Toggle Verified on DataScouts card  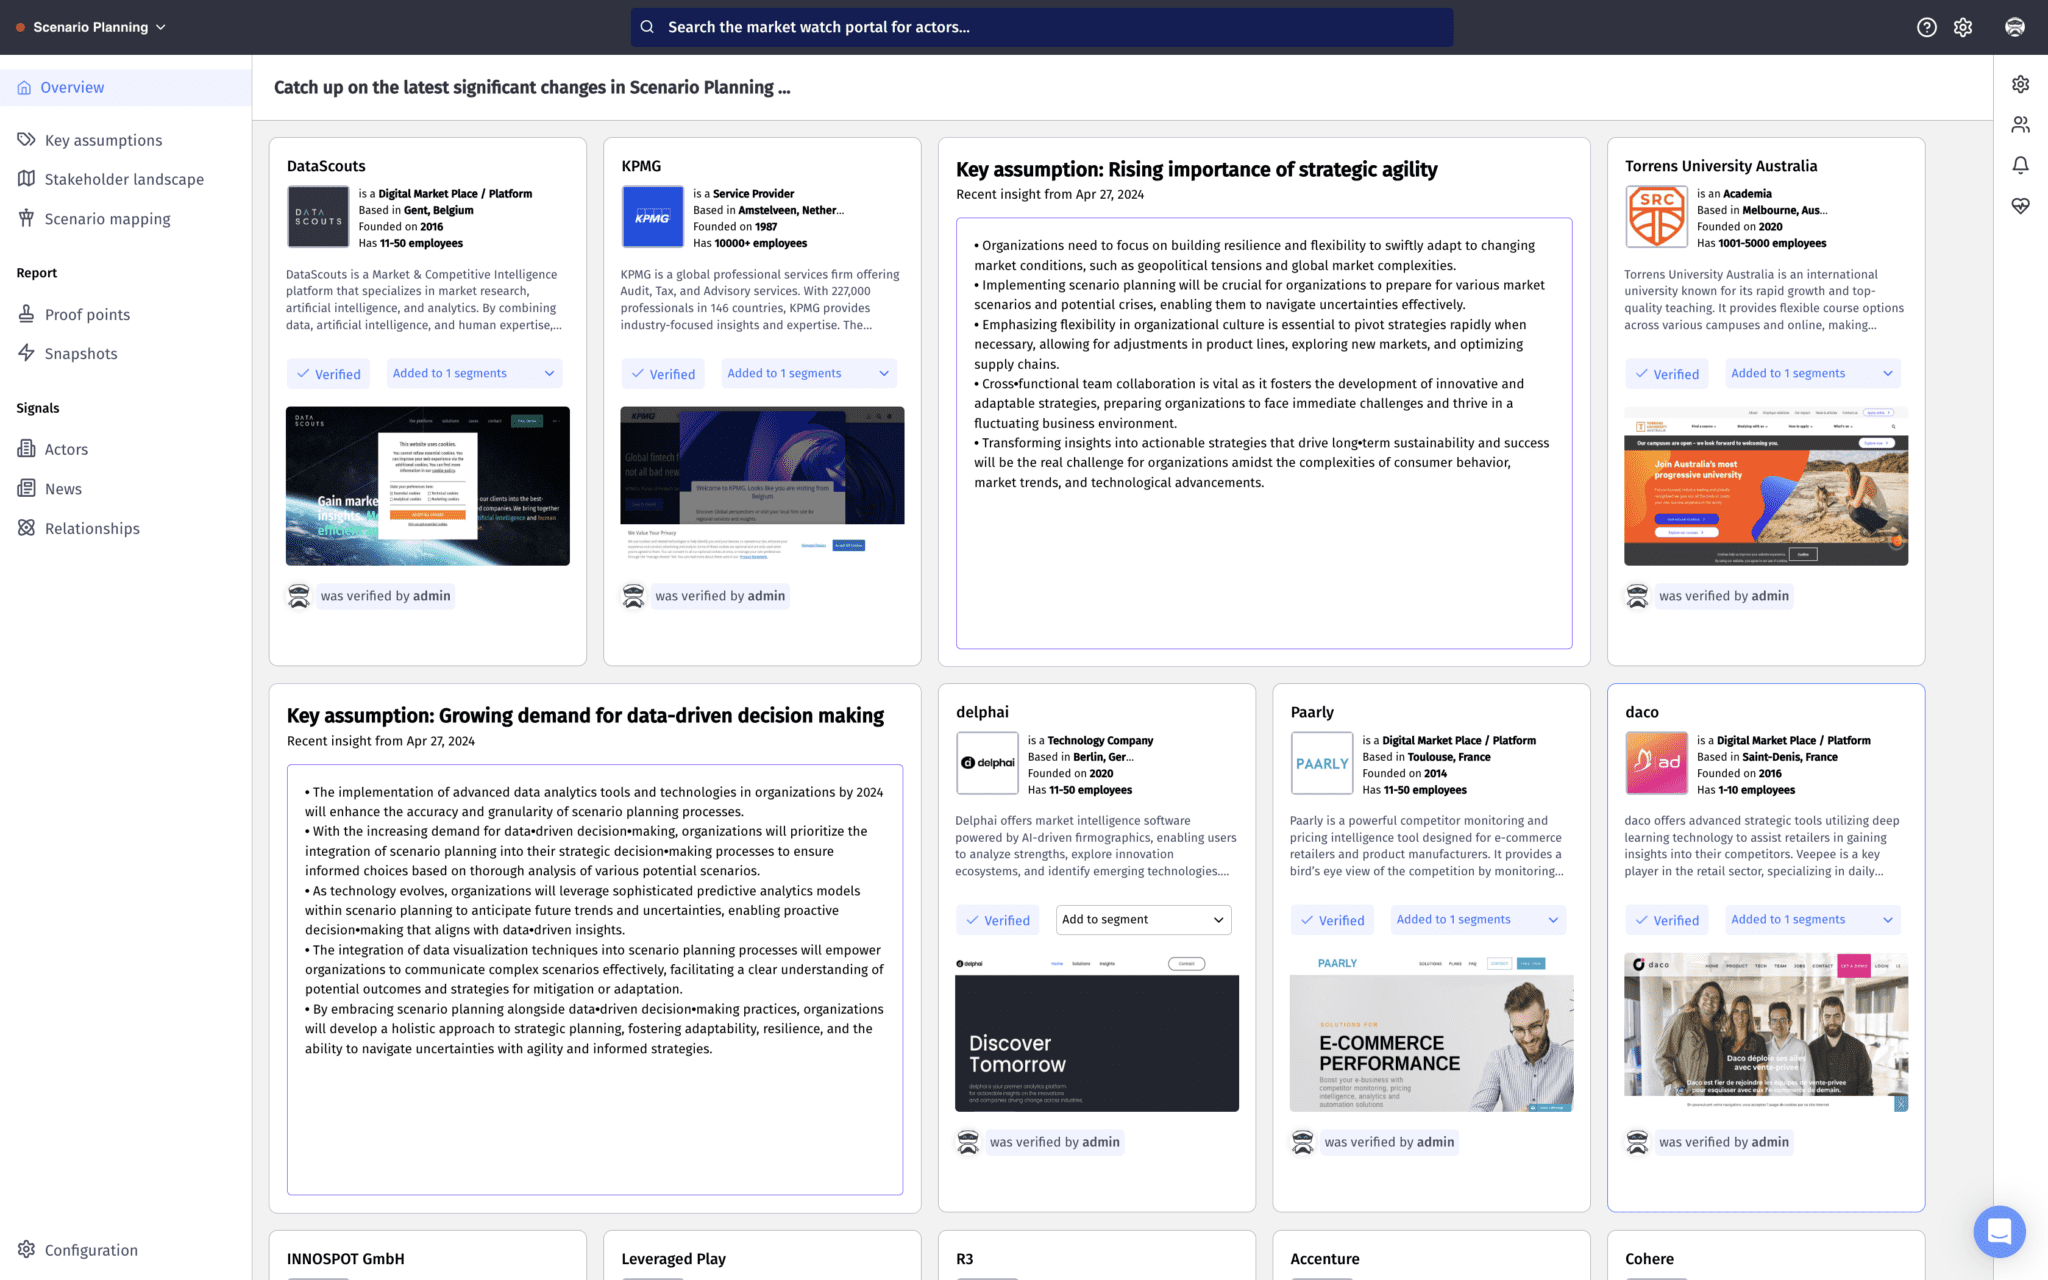(x=328, y=374)
